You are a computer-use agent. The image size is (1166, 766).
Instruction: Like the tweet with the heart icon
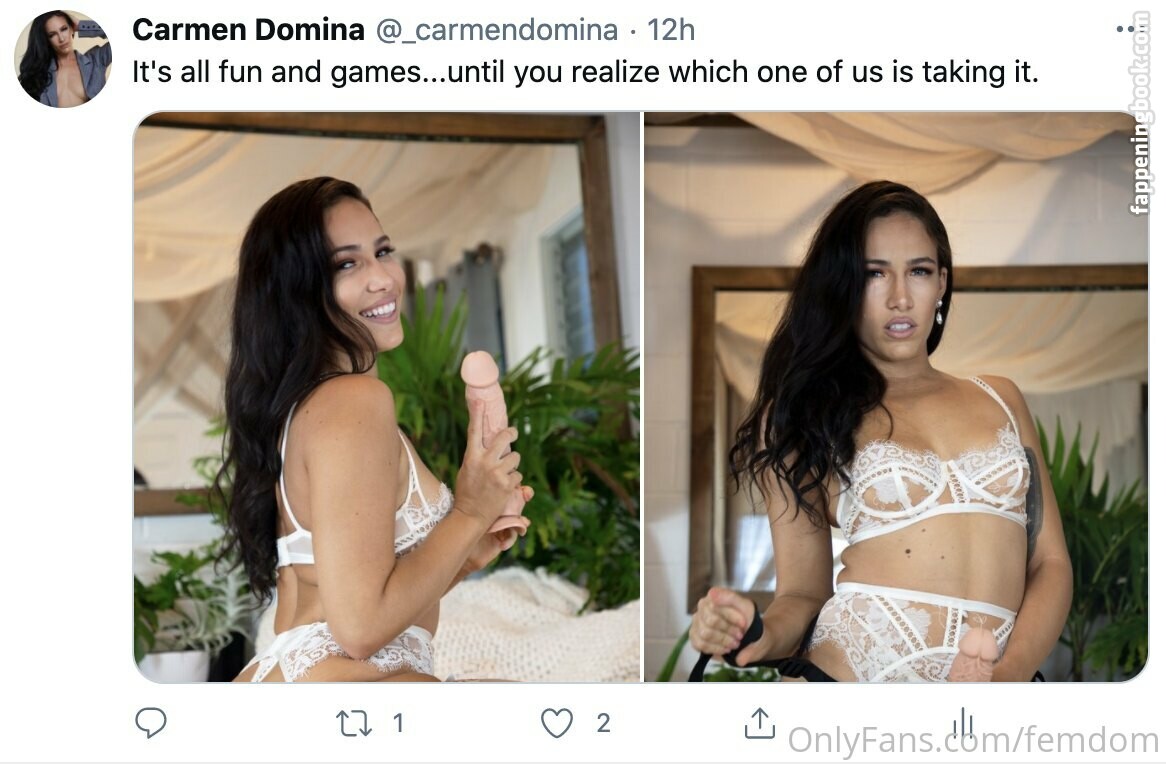click(x=557, y=723)
